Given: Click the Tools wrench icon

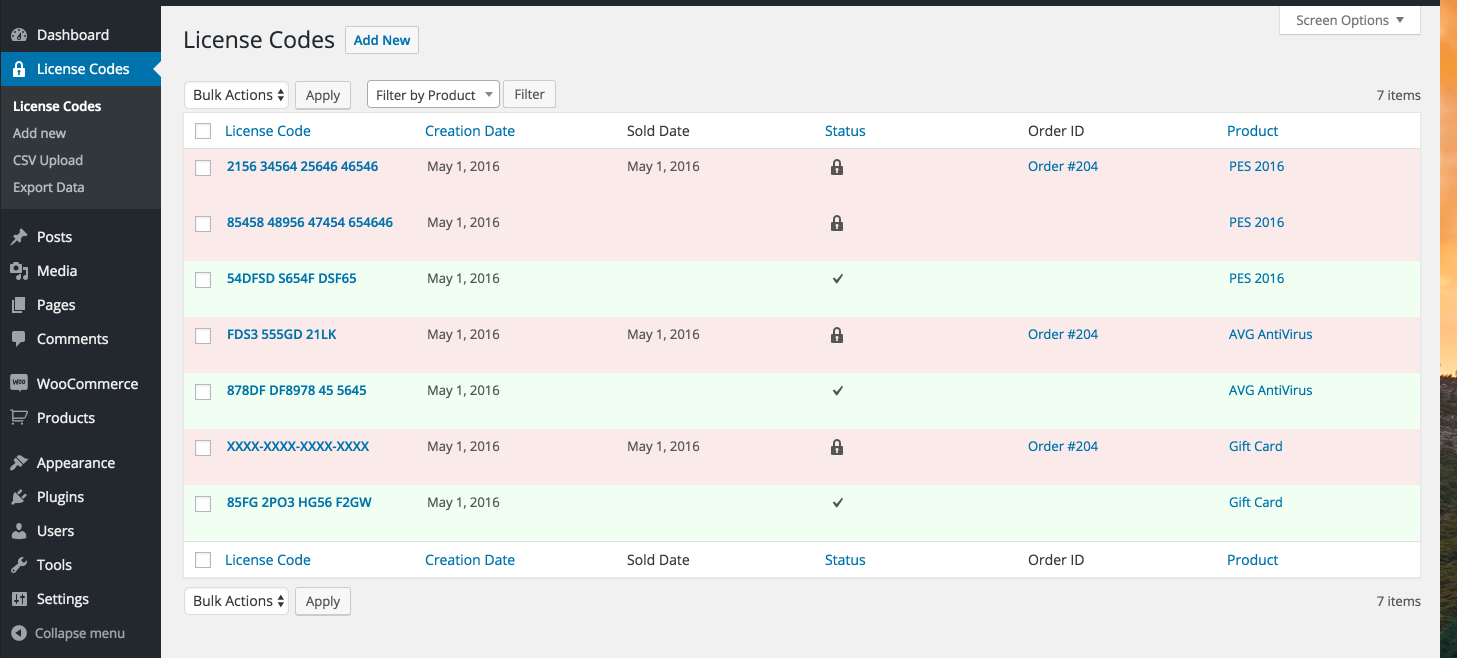Looking at the screenshot, I should click(18, 565).
